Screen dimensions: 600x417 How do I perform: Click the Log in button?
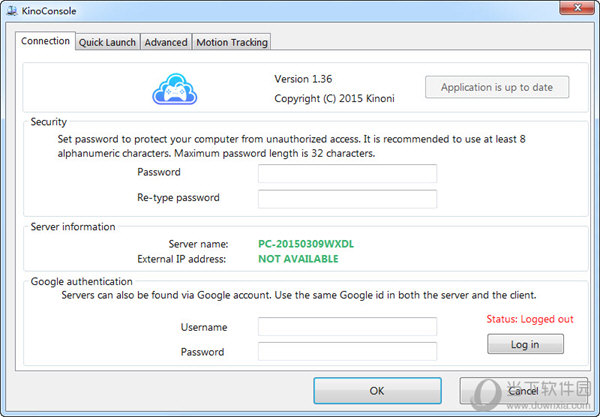525,344
